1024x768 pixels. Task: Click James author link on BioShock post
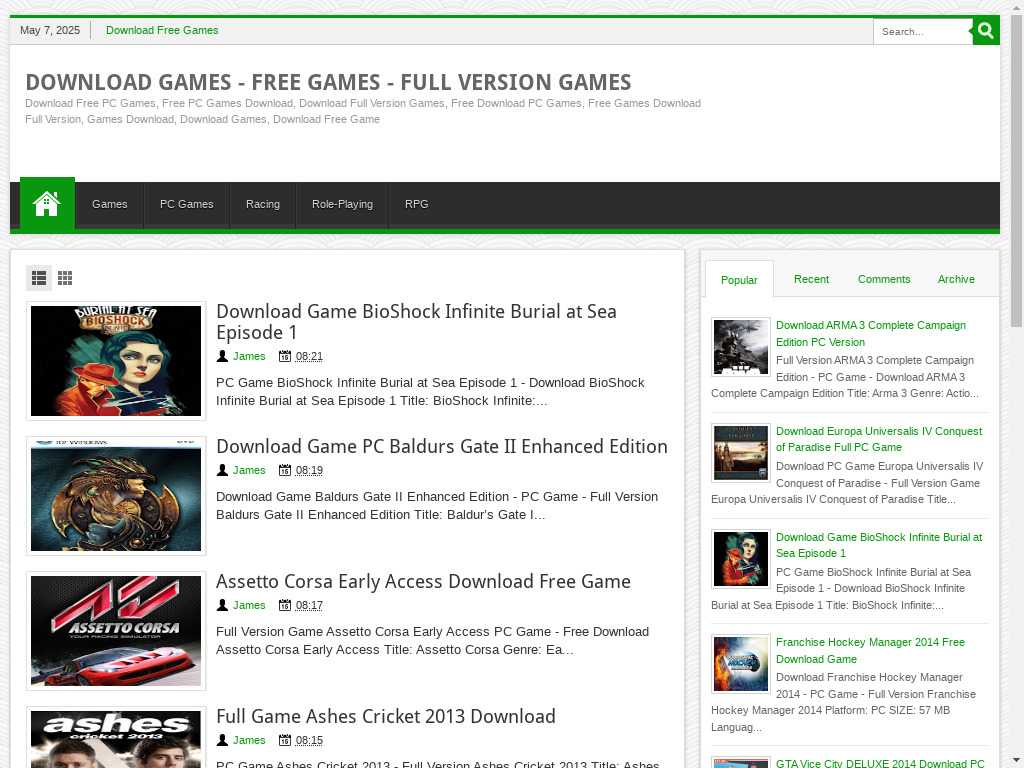249,356
